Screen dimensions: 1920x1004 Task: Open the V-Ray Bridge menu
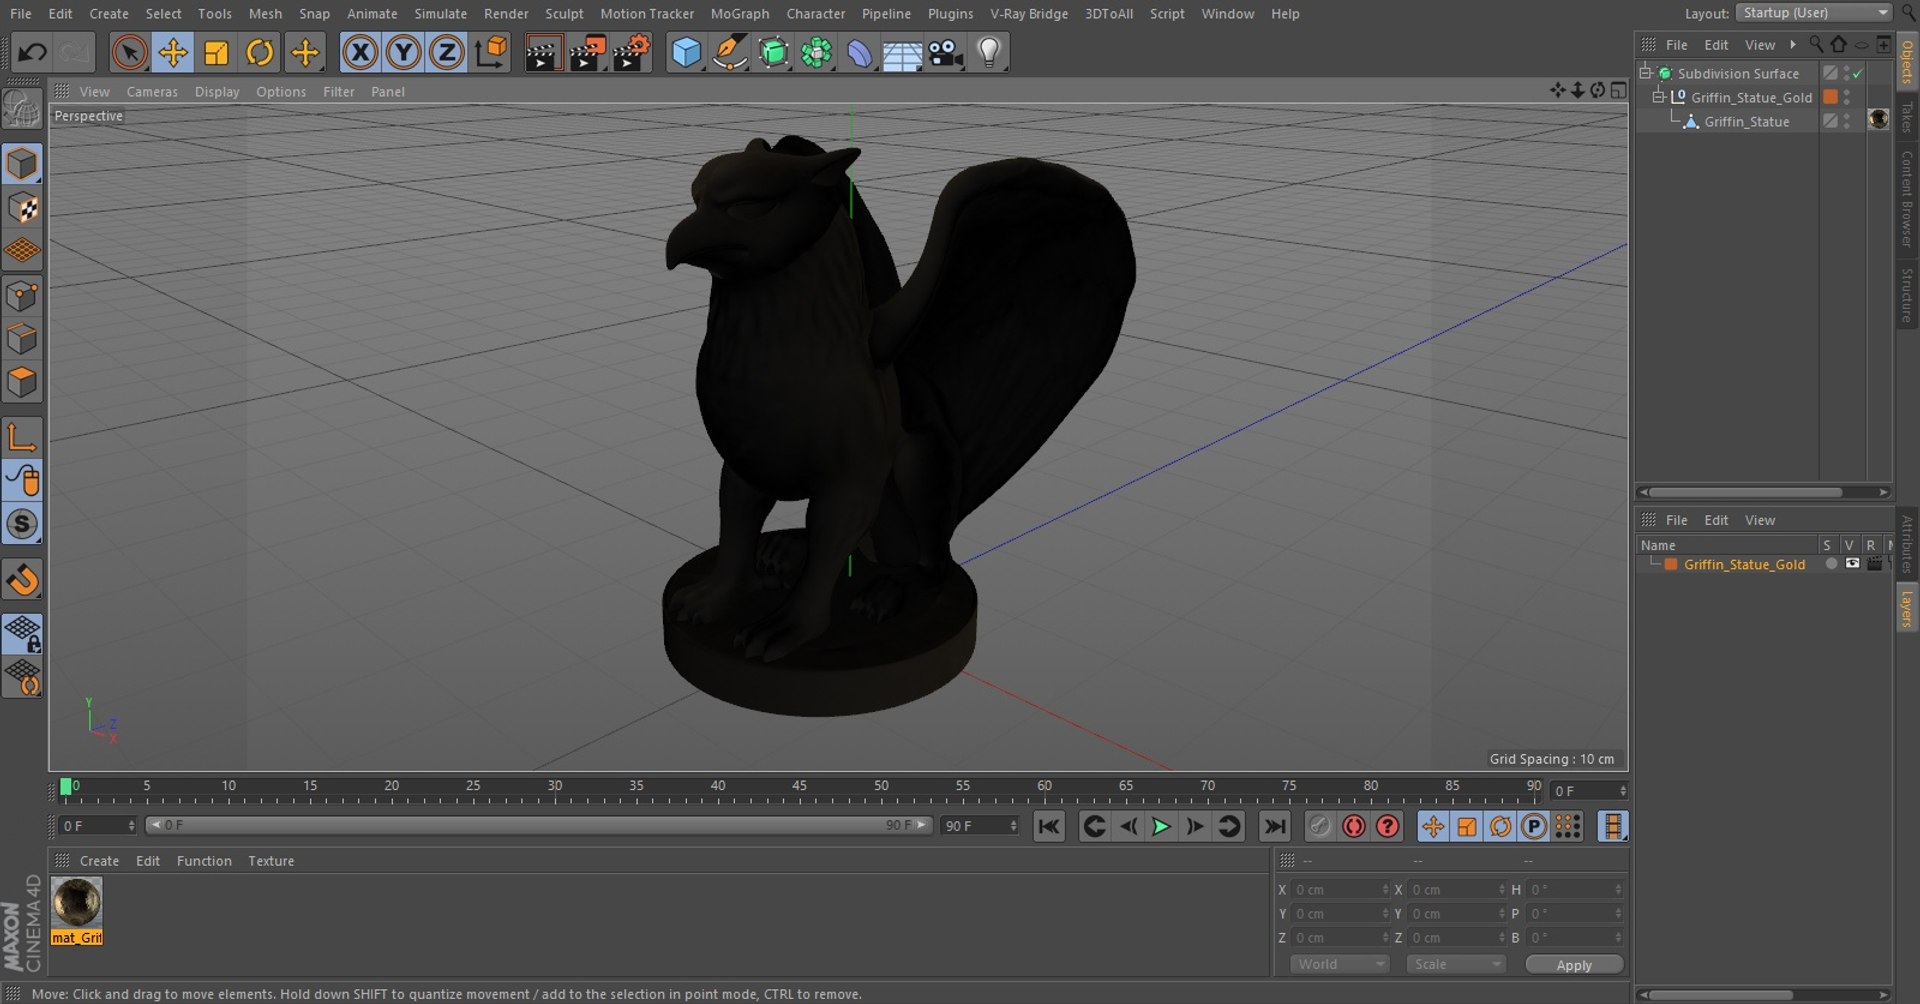(x=1029, y=14)
